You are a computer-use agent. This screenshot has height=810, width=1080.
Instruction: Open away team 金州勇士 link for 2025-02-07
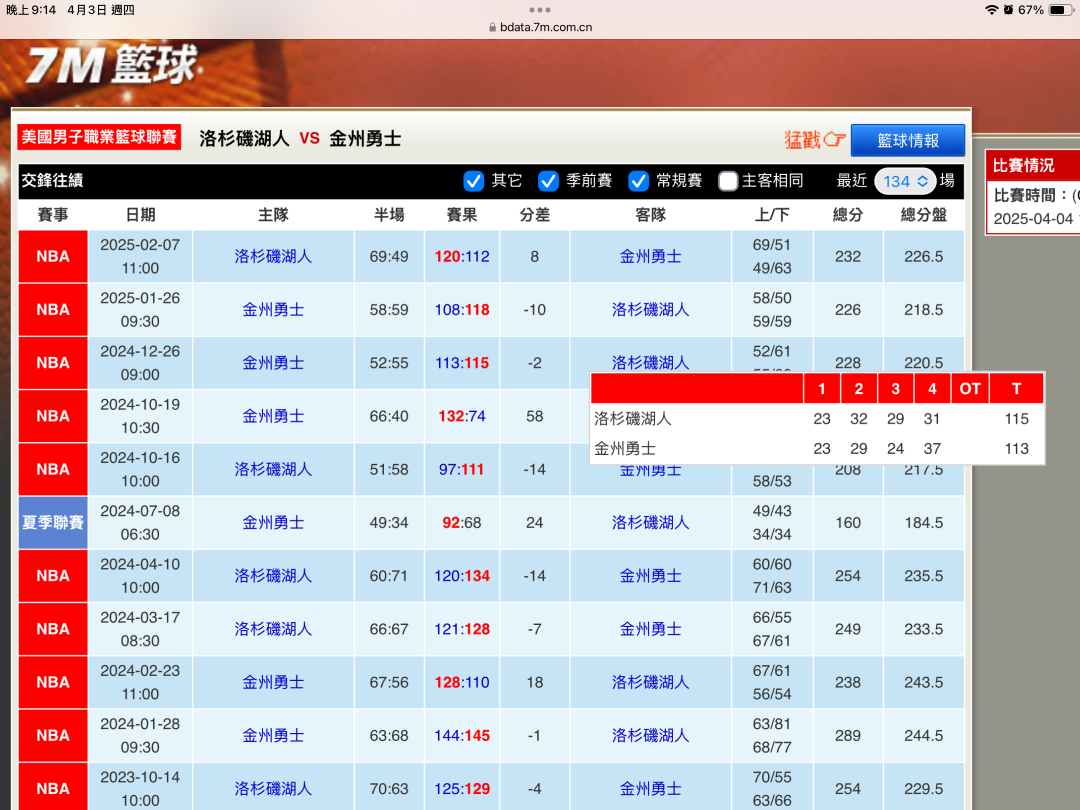pos(650,256)
